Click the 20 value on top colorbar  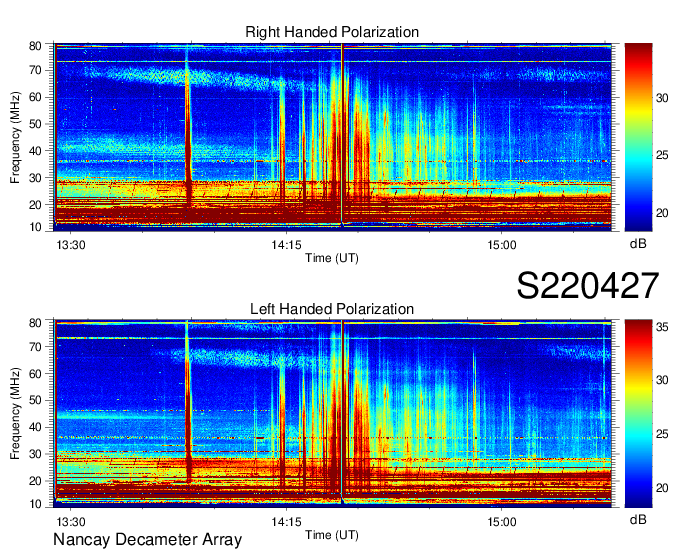coord(662,213)
